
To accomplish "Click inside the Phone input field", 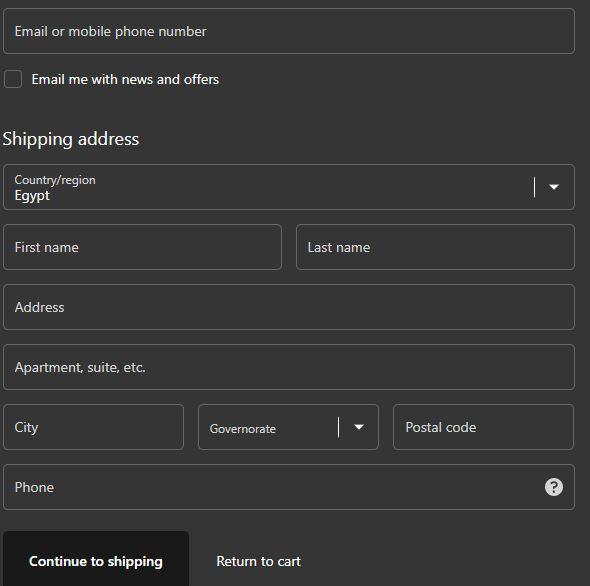I will [x=289, y=487].
